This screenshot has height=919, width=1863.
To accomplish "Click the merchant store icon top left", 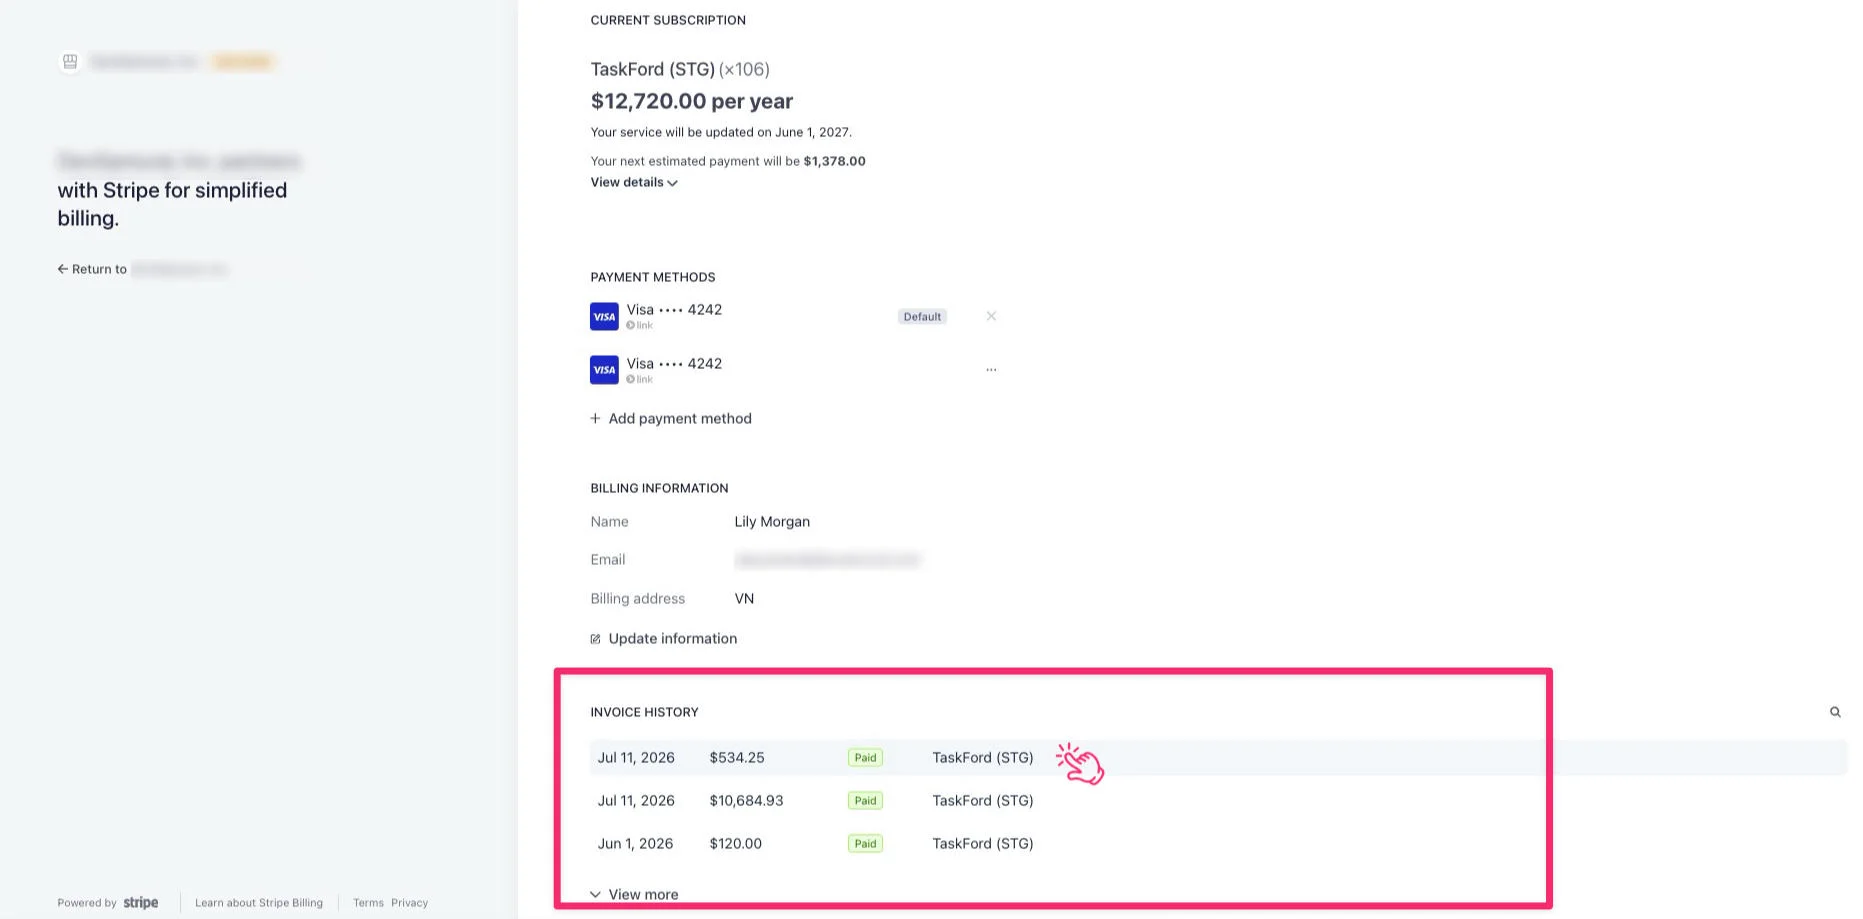I will point(70,62).
